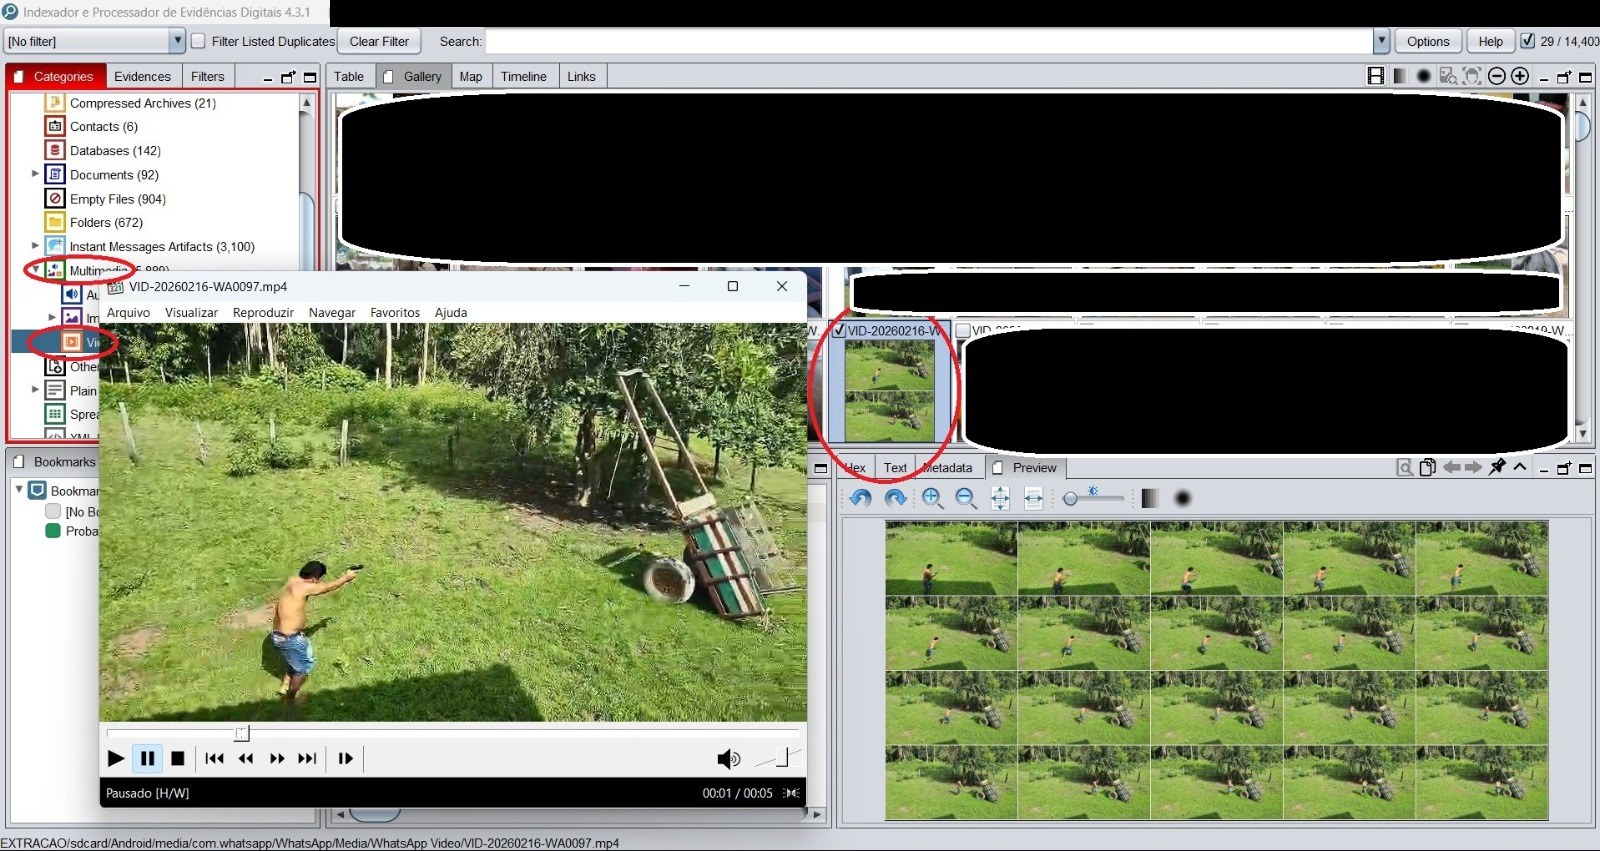The image size is (1600, 851).
Task: Toggle video thumbnails in the gallery toolbar
Action: pyautogui.click(x=1376, y=76)
